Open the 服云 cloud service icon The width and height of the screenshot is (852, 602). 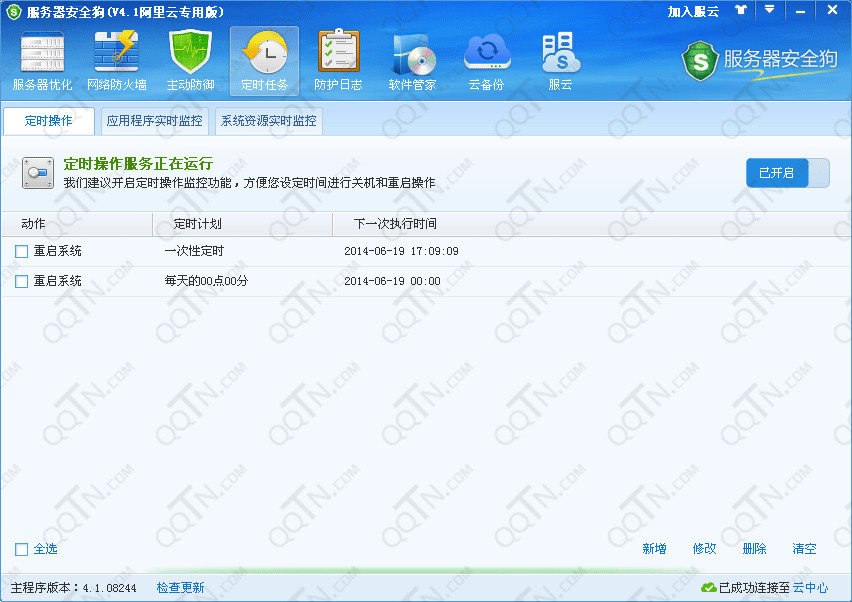click(560, 61)
